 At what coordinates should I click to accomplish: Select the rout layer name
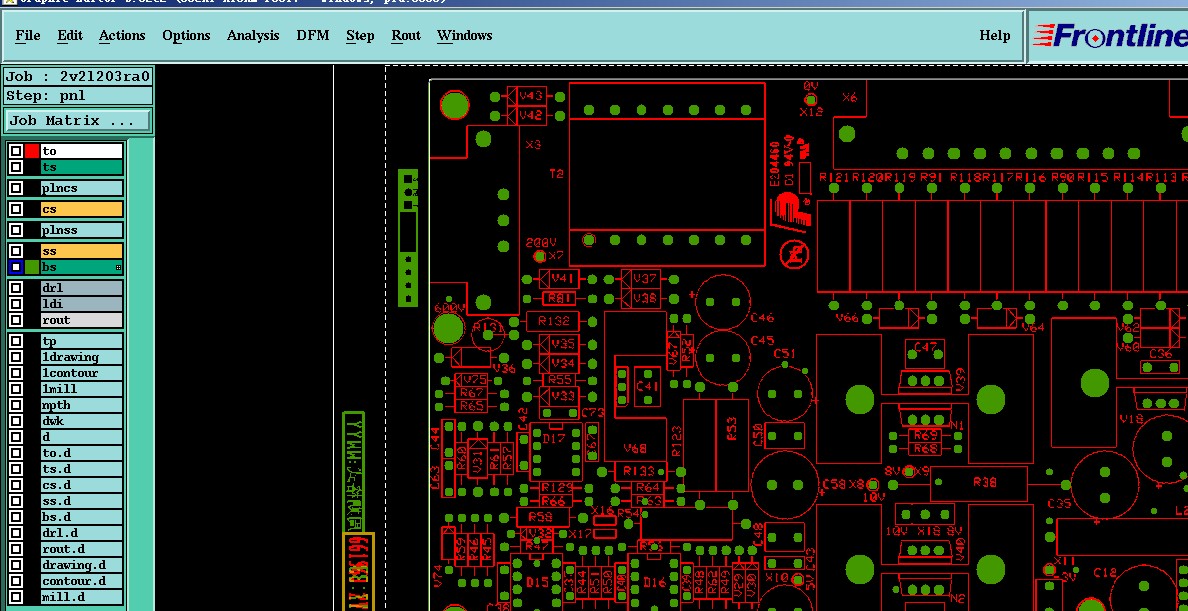(82, 320)
